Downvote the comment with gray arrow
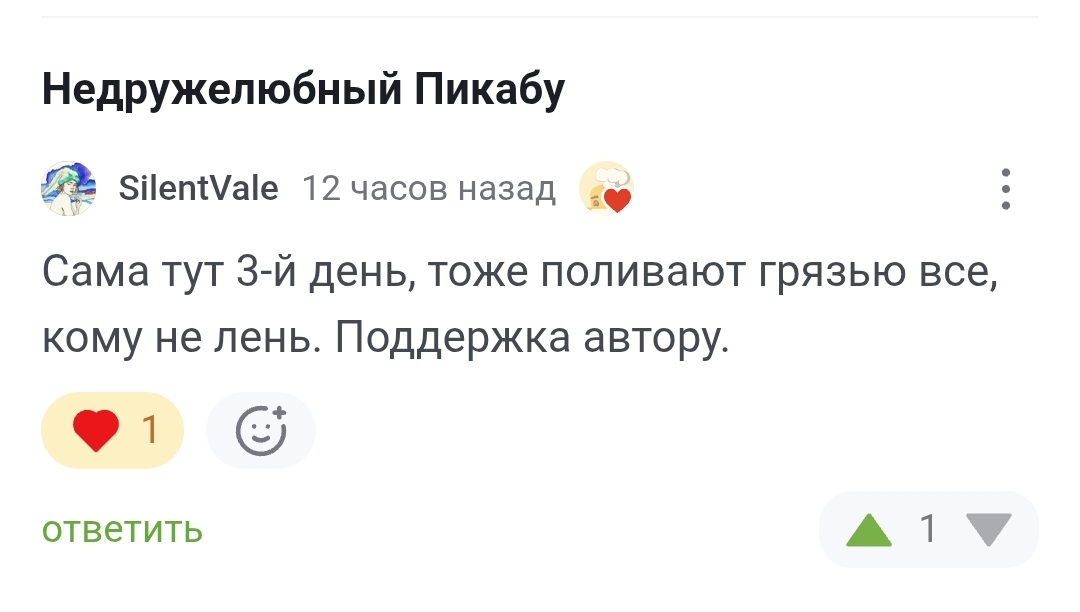The image size is (1080, 612). 991,529
